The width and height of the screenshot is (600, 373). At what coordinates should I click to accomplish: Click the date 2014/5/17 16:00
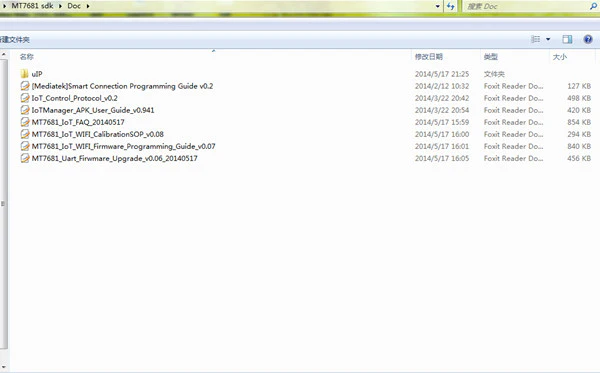point(442,134)
